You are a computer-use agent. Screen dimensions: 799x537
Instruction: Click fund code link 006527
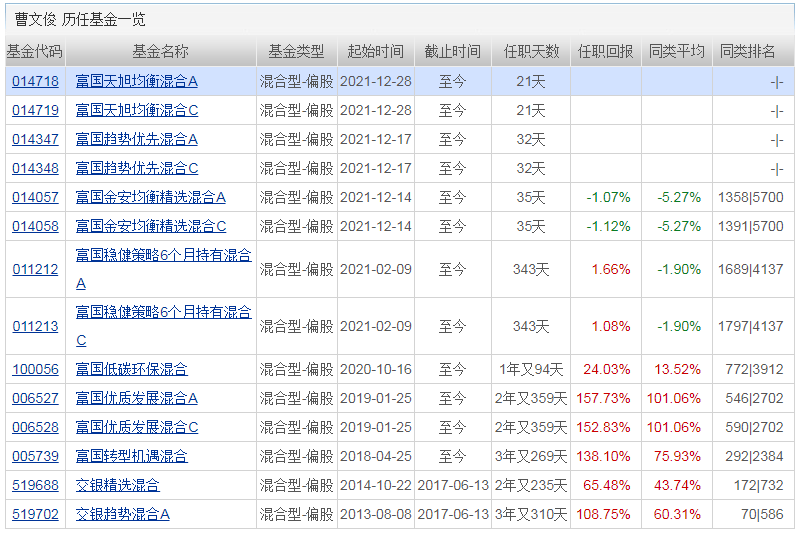35,399
